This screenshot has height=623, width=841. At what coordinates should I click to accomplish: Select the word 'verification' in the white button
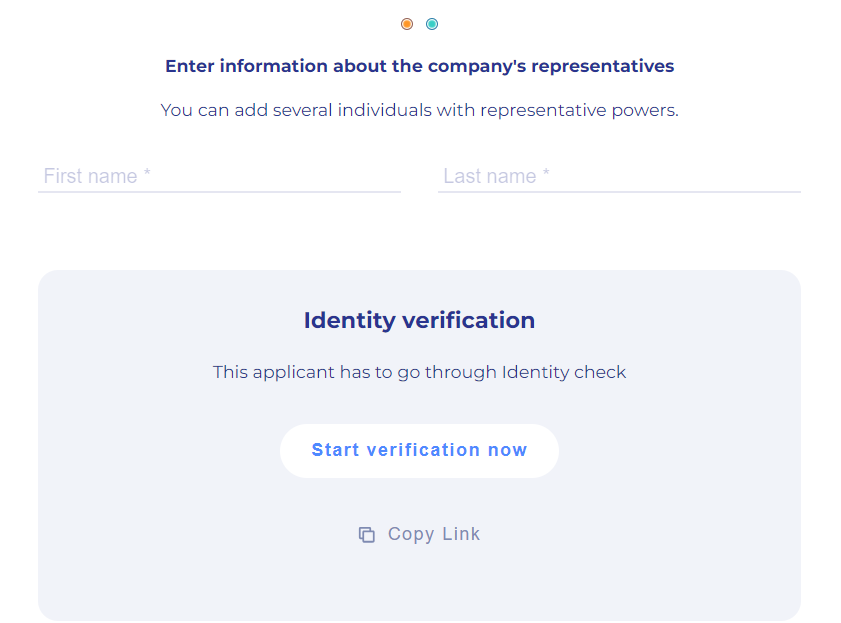pyautogui.click(x=424, y=450)
